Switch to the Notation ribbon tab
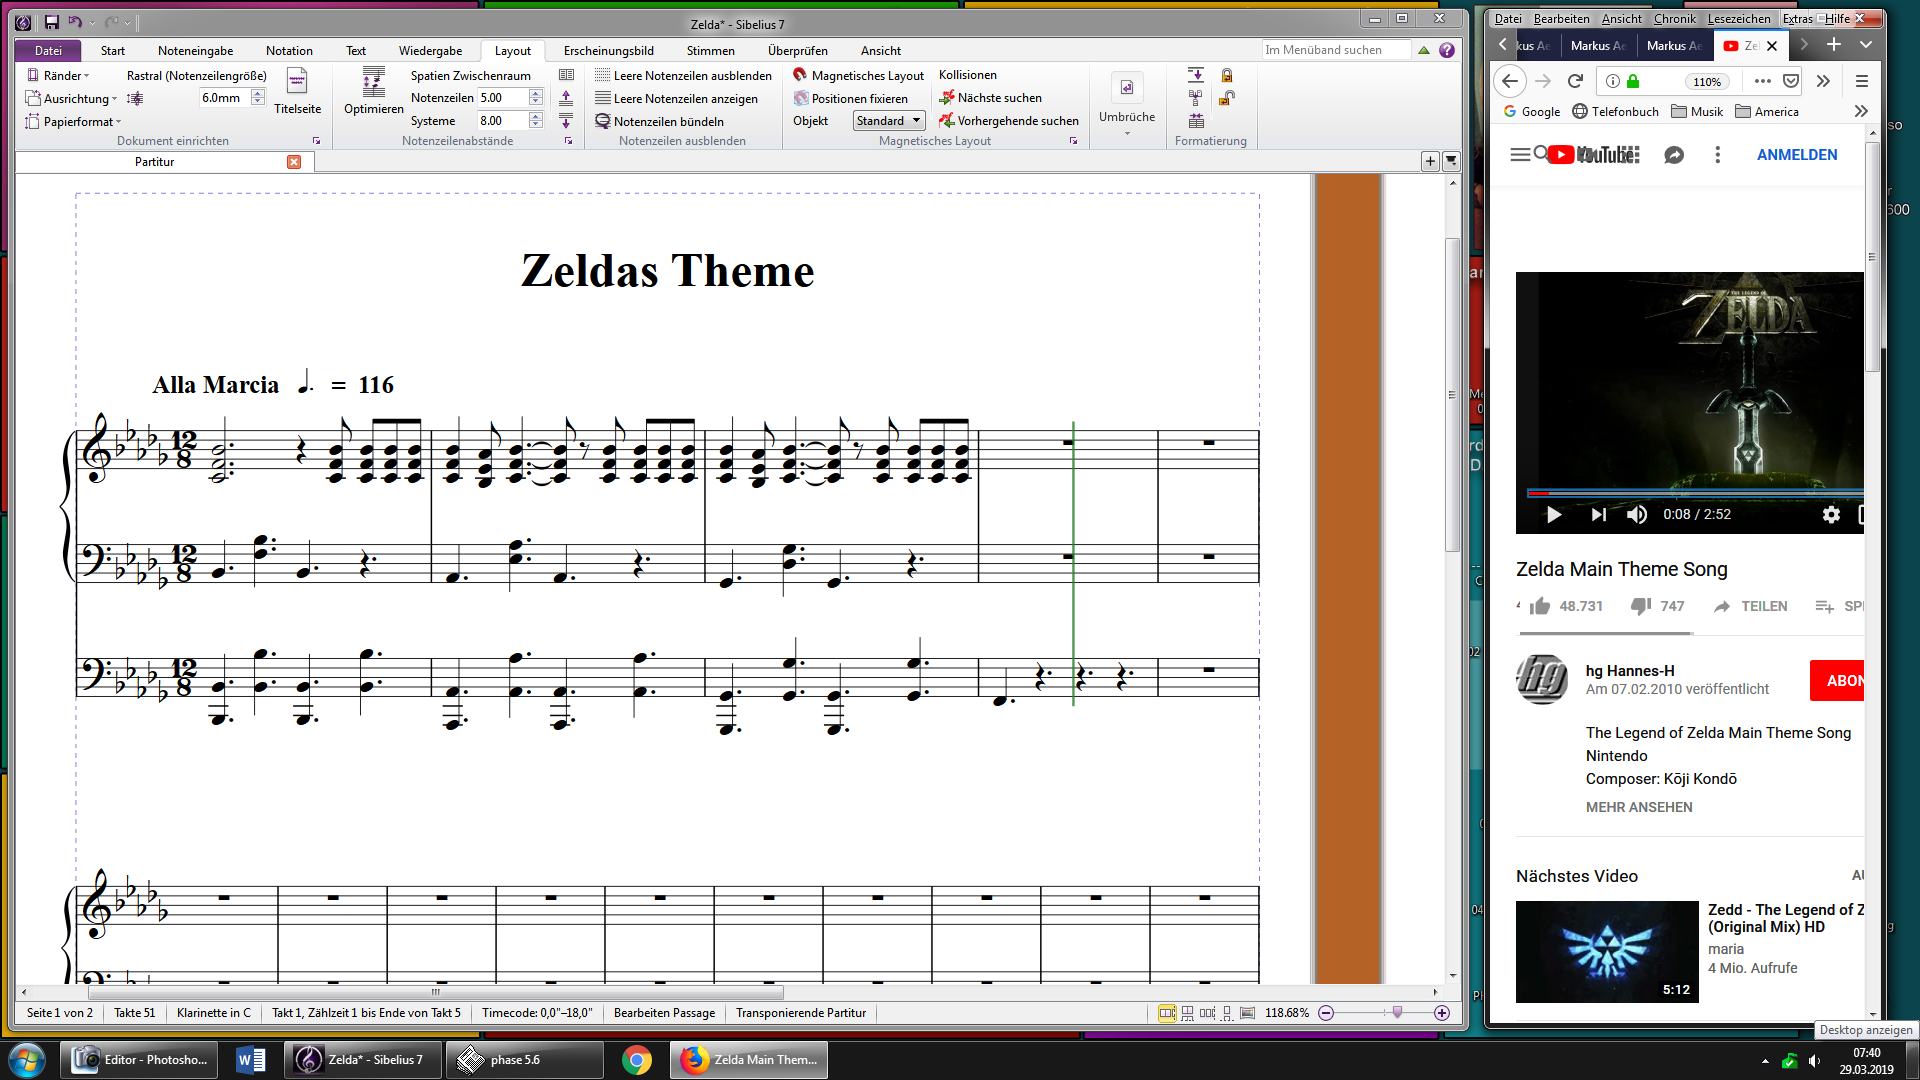This screenshot has height=1080, width=1920. point(289,51)
